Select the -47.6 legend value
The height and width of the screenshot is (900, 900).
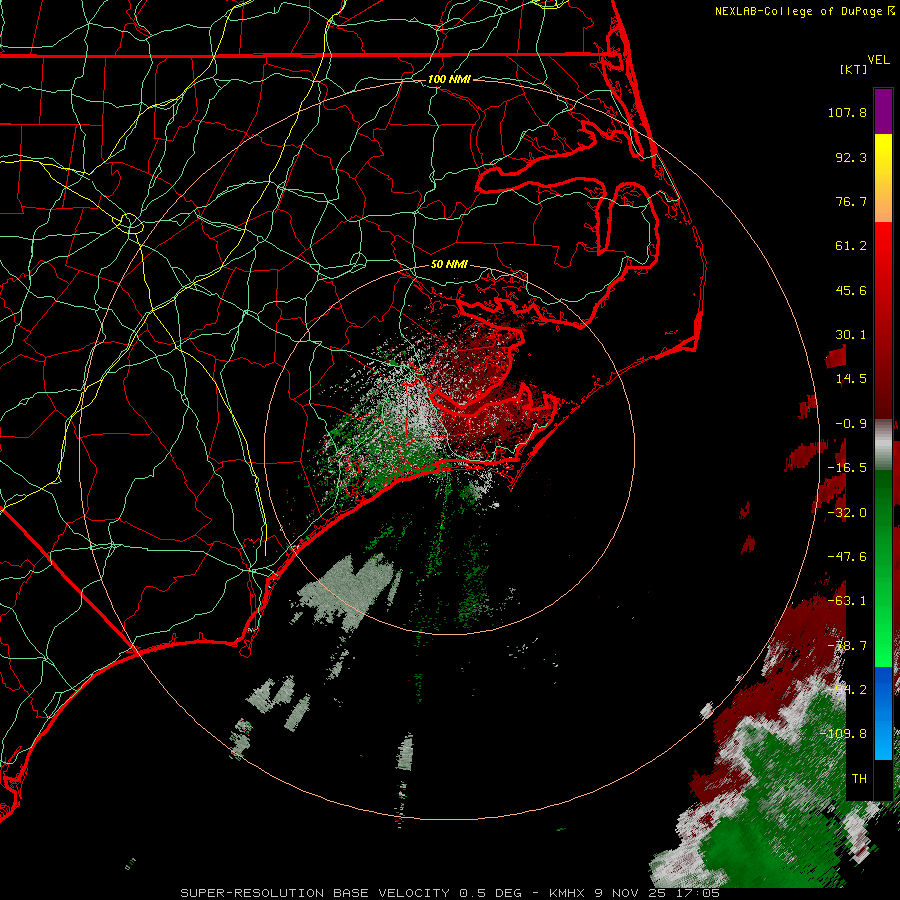[x=847, y=557]
